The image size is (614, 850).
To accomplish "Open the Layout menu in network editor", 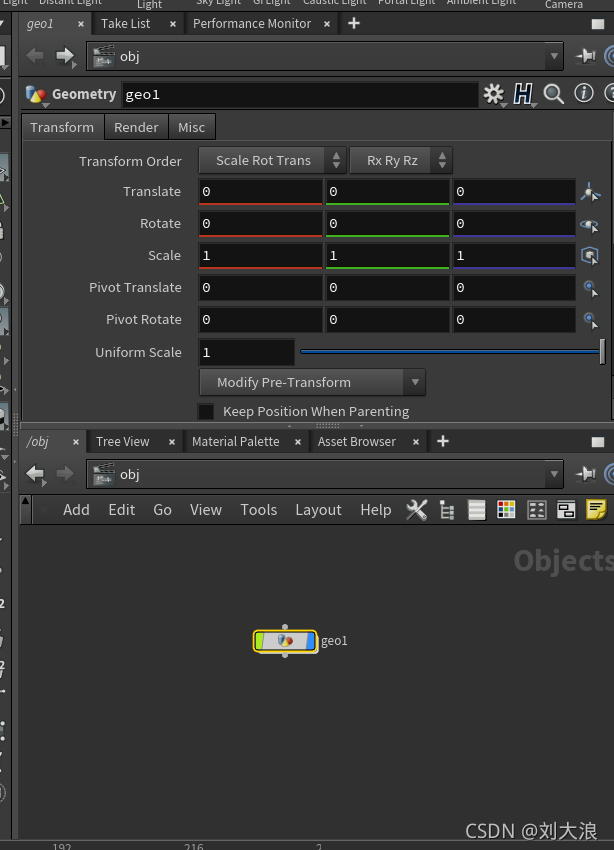I will coord(318,510).
